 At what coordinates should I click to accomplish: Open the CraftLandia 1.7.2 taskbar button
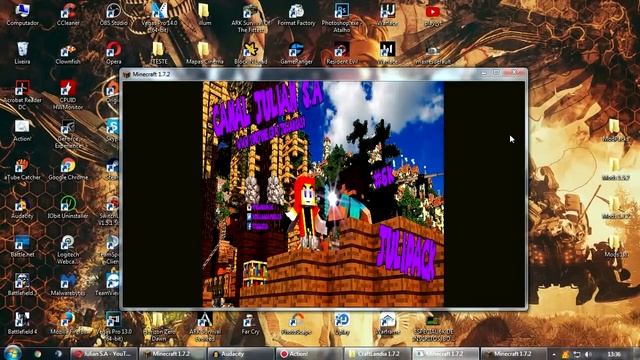[x=378, y=353]
